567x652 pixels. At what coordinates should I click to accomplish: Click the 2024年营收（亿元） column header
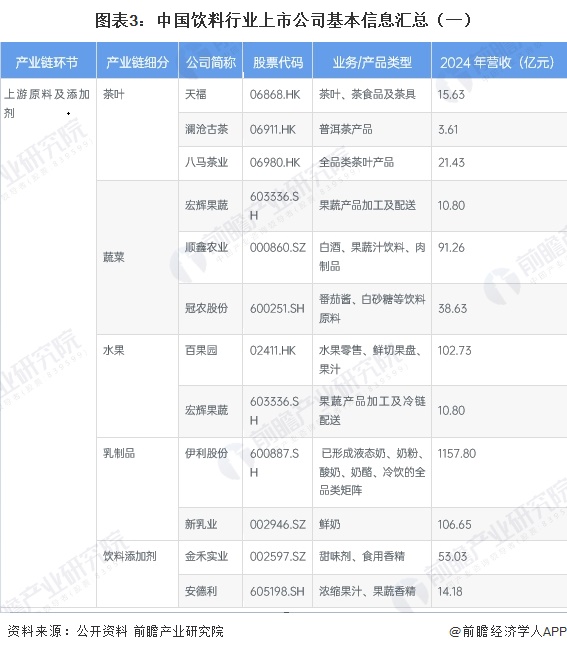(x=500, y=61)
